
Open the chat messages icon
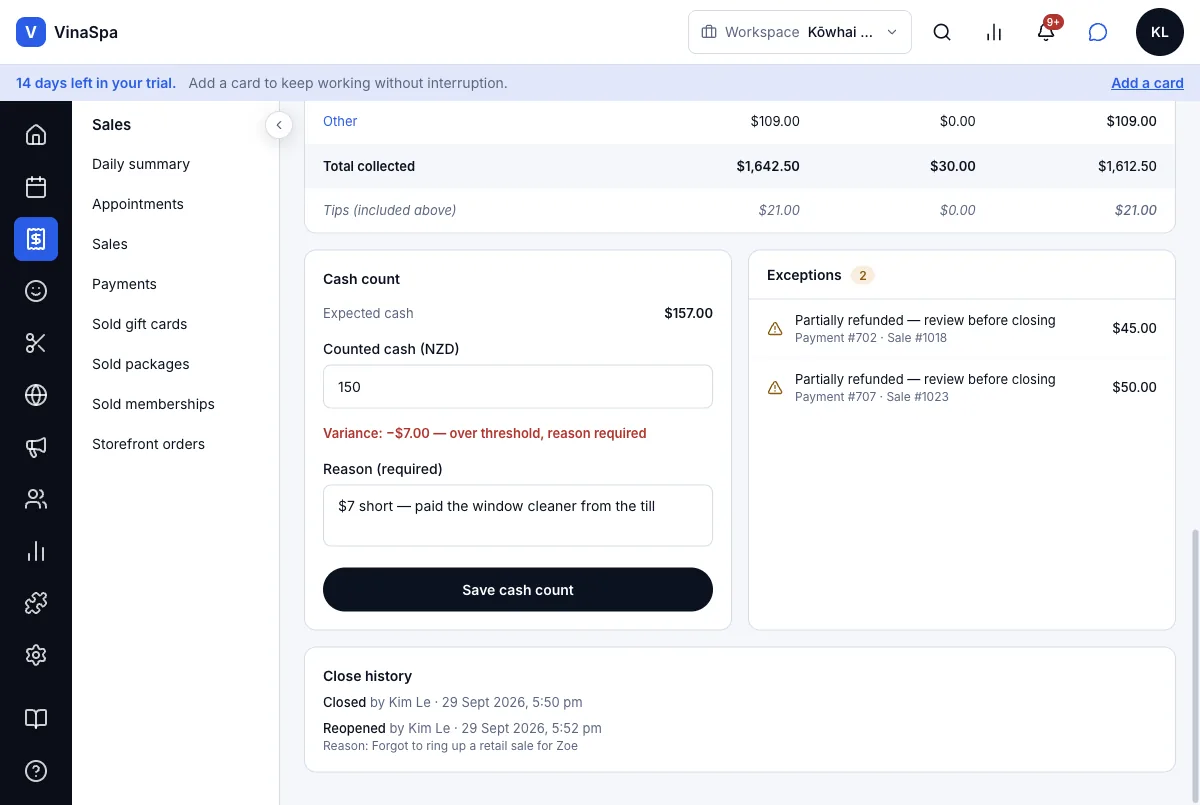pyautogui.click(x=1098, y=32)
